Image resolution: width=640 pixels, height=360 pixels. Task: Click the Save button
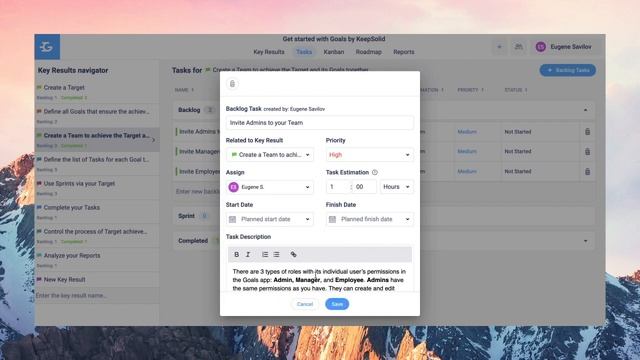point(337,304)
